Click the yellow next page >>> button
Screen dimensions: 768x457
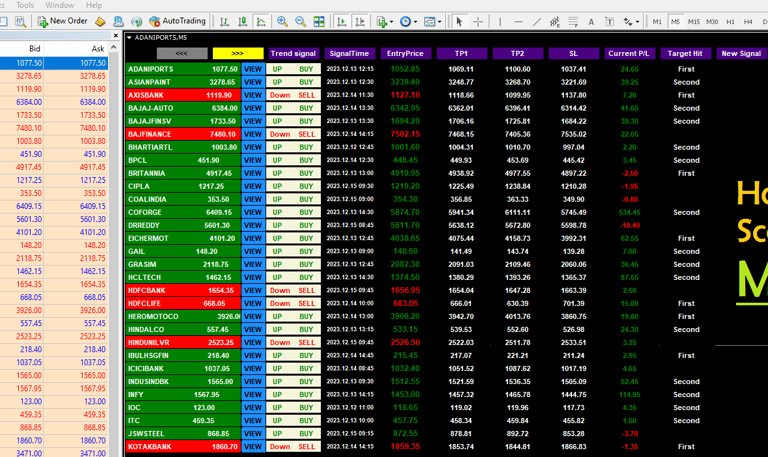click(x=238, y=53)
